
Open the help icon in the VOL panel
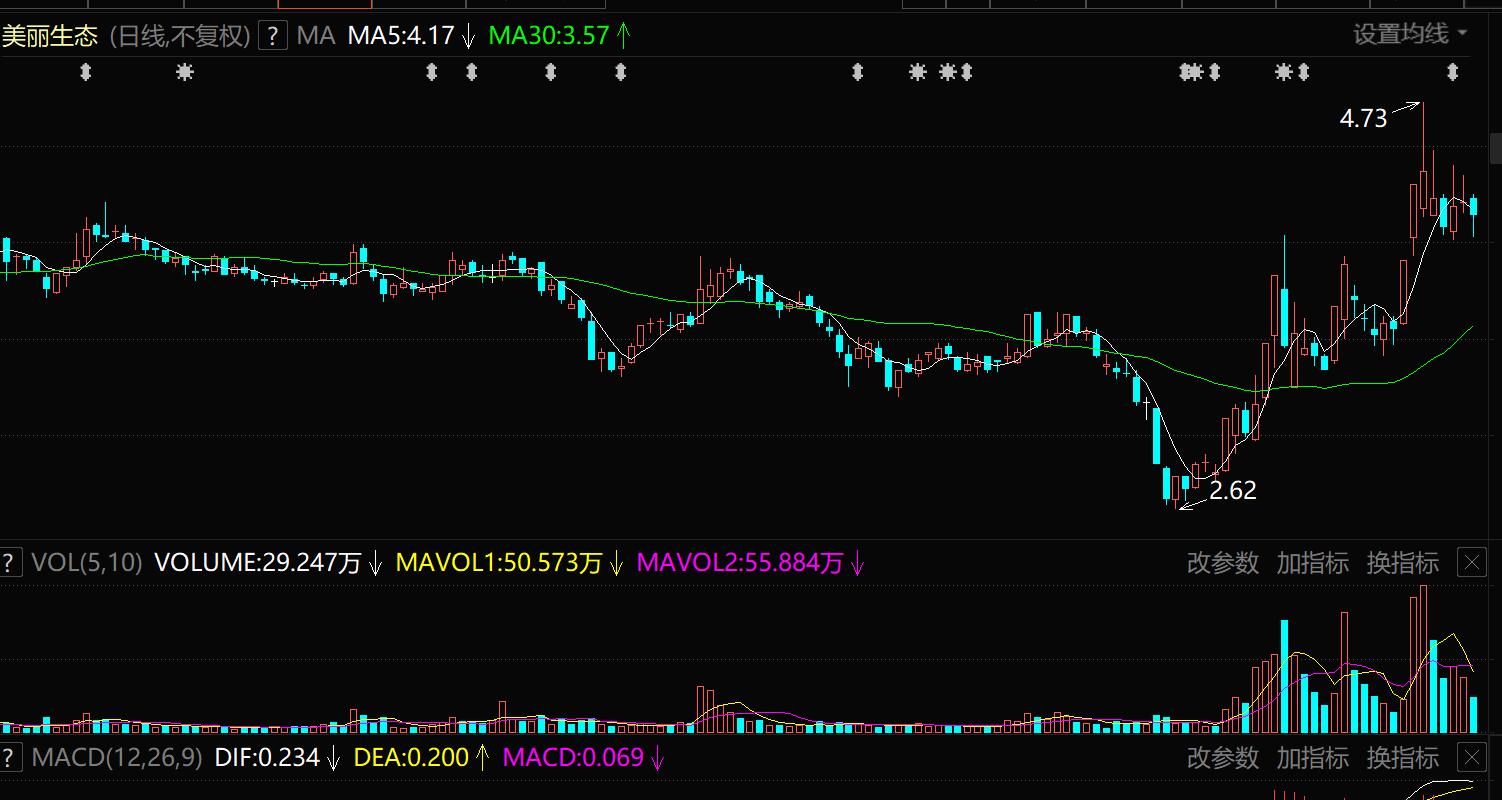click(x=10, y=563)
